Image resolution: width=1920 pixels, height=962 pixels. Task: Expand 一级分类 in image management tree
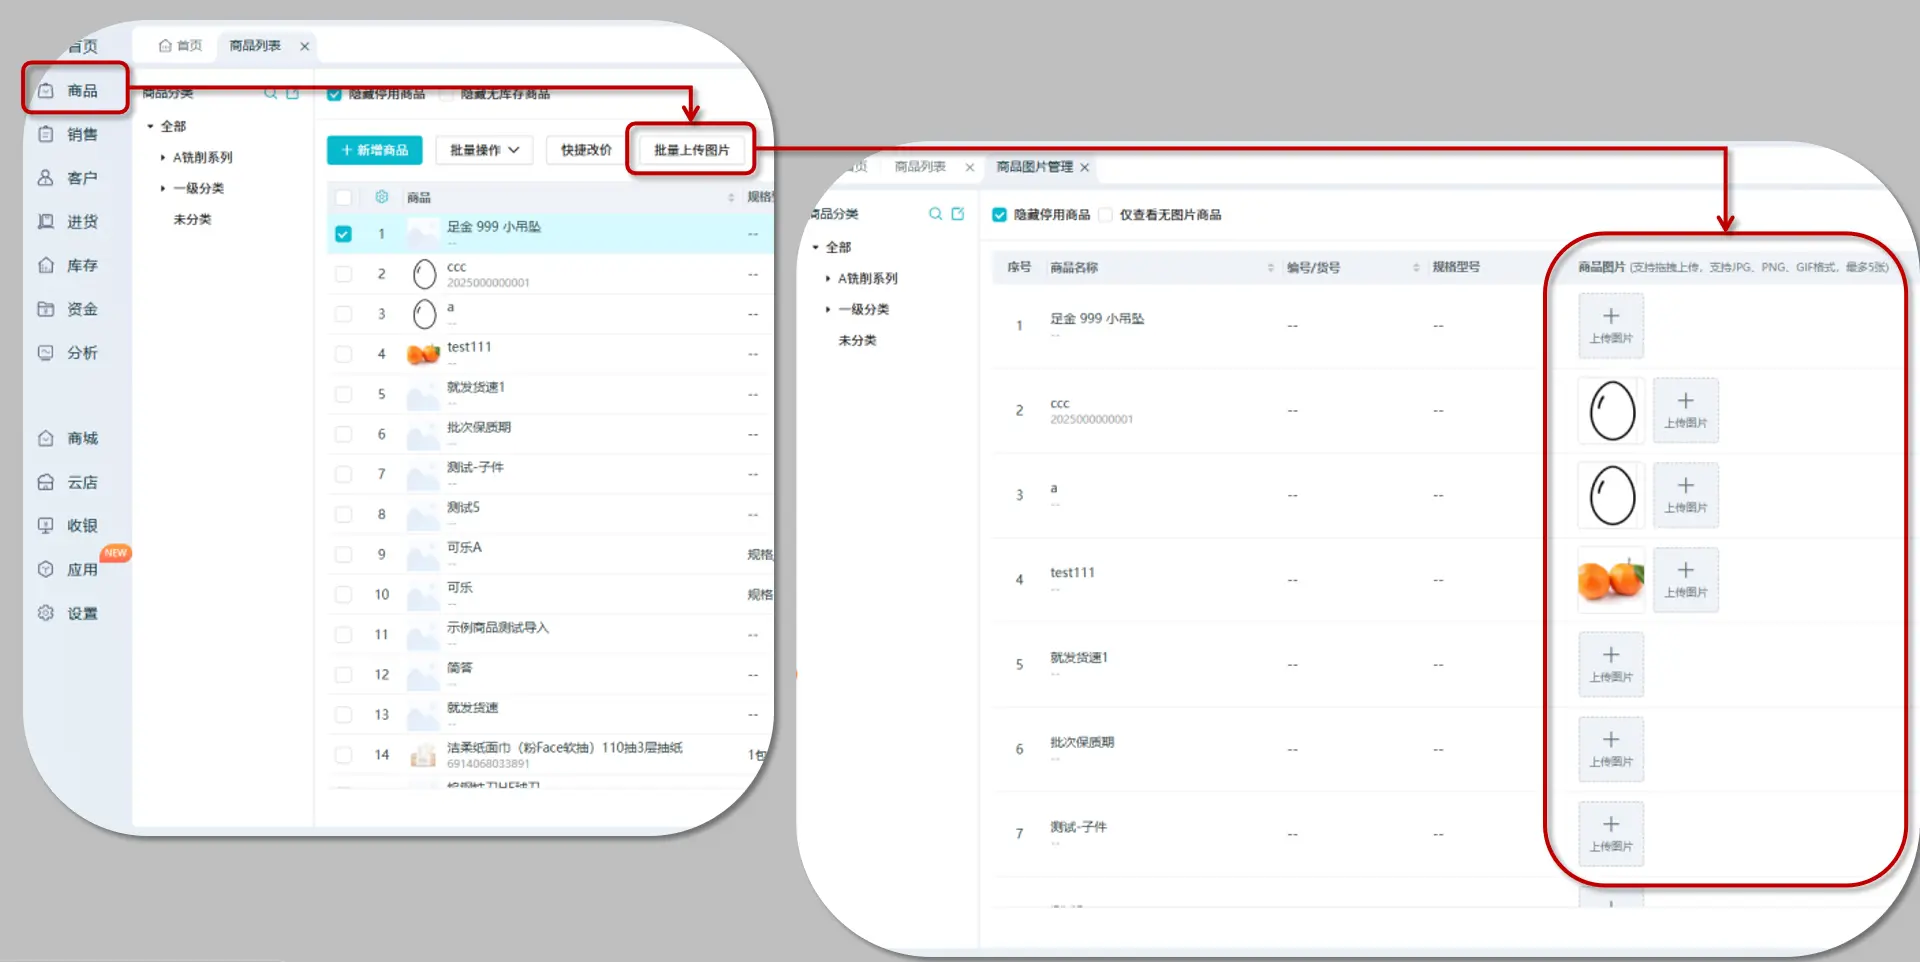[828, 310]
